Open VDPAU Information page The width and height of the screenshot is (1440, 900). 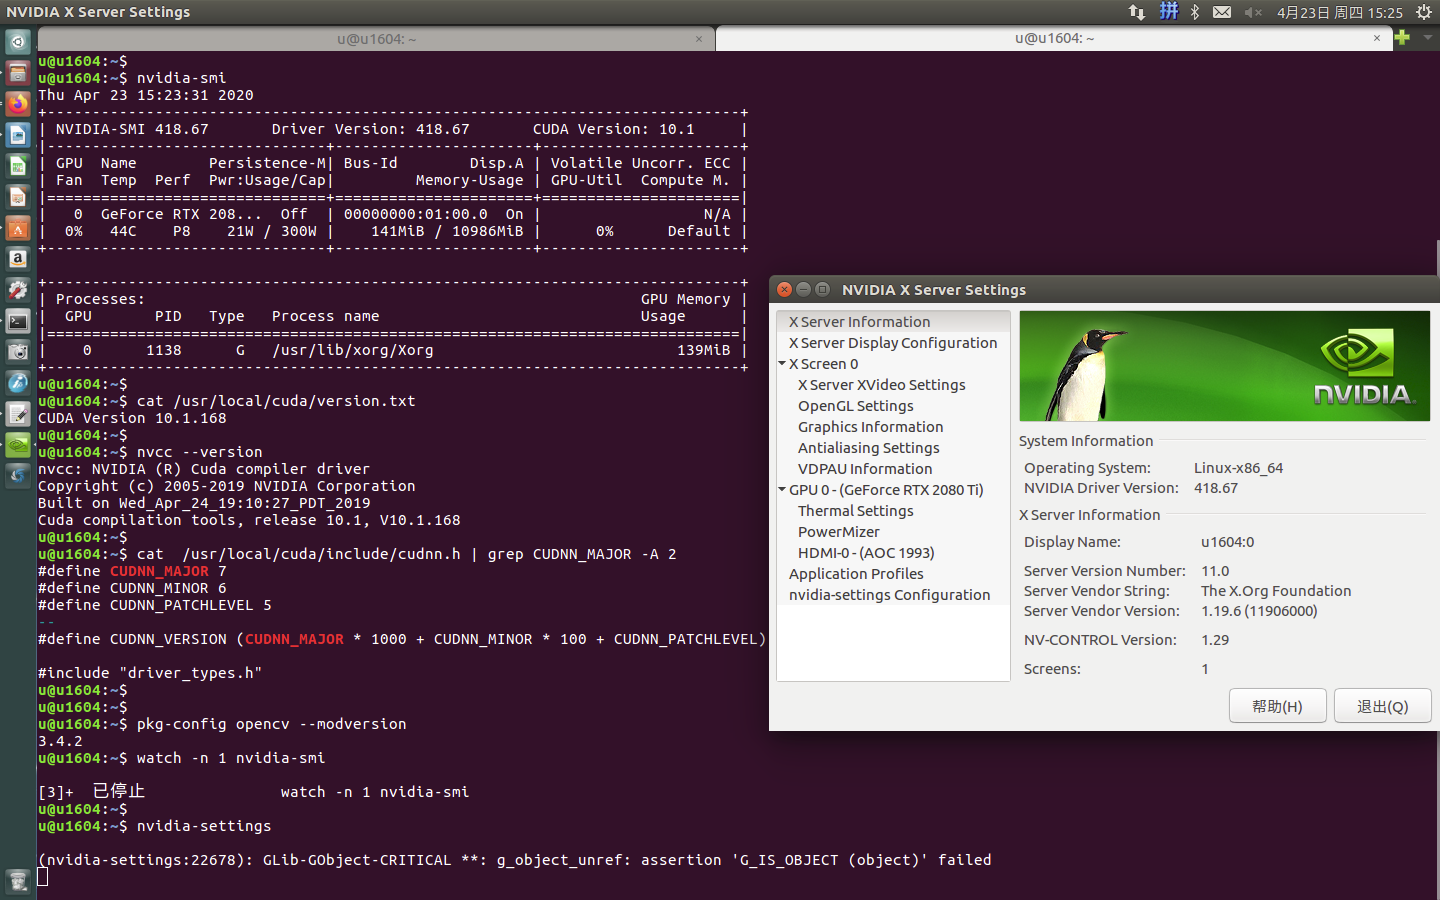[865, 469]
